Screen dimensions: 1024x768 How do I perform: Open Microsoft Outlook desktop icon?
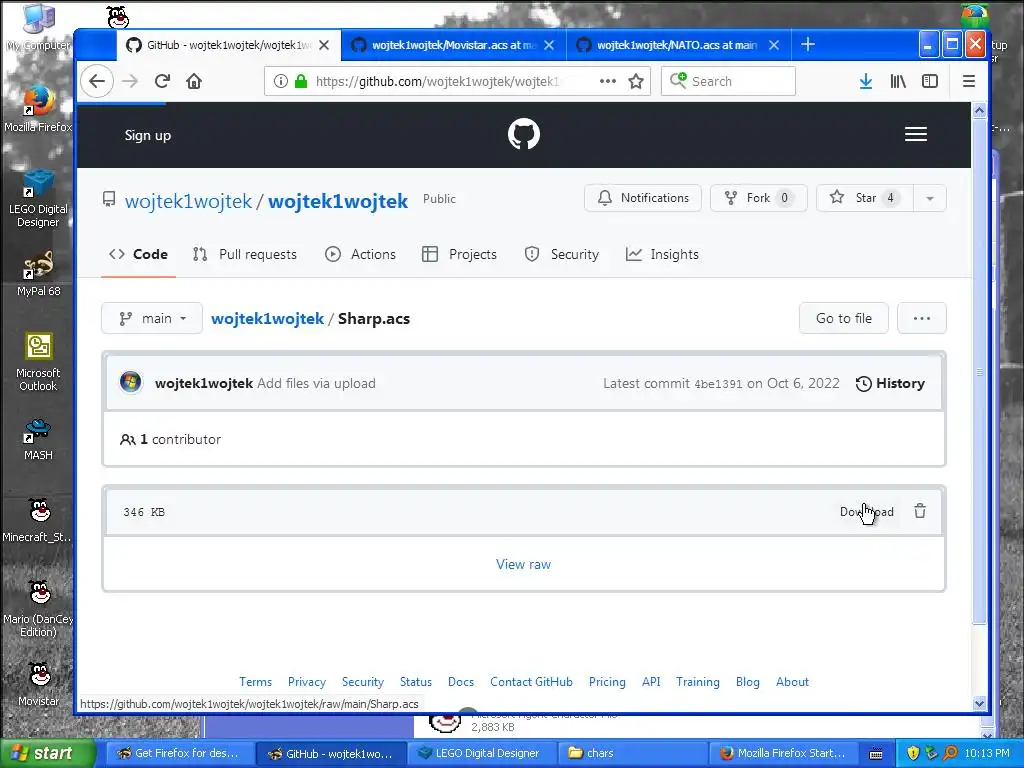[x=38, y=362]
